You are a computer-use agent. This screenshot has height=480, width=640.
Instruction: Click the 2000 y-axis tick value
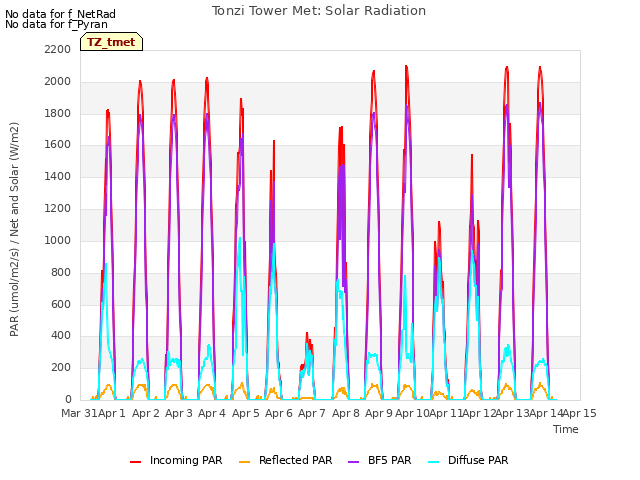pos(58,81)
